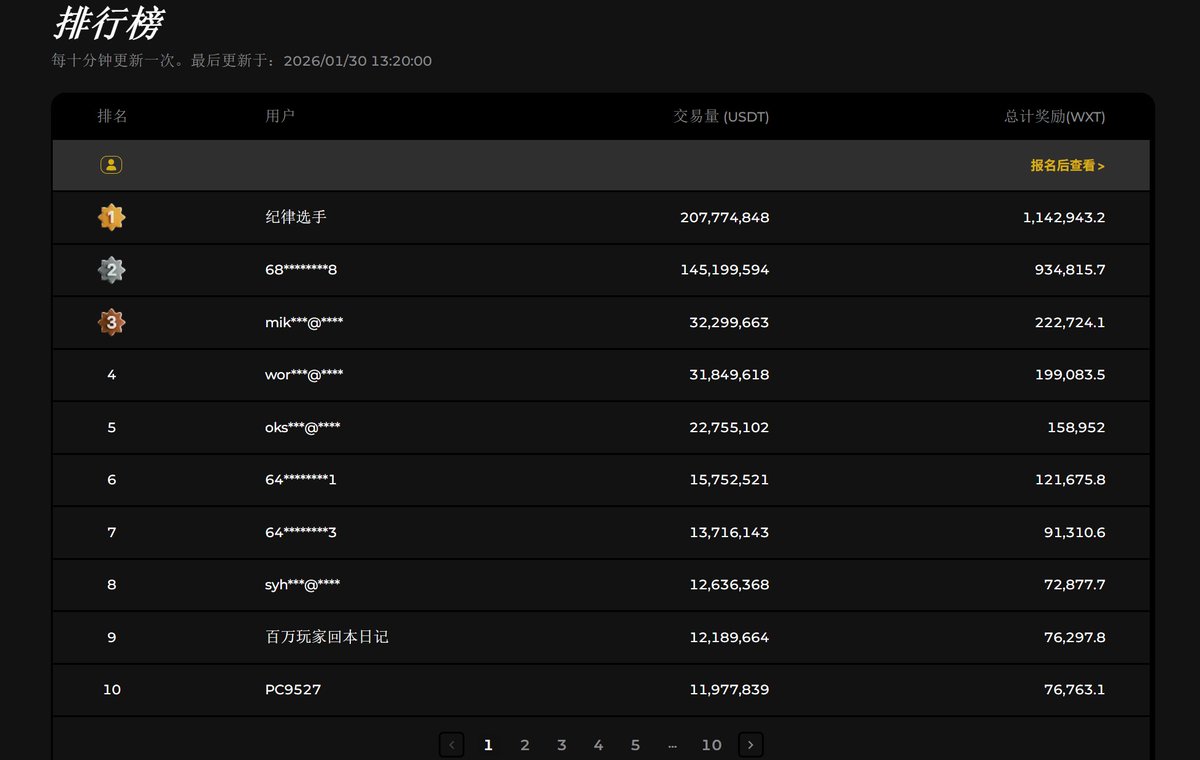
Task: Select user oks***@****
Action: coord(303,427)
